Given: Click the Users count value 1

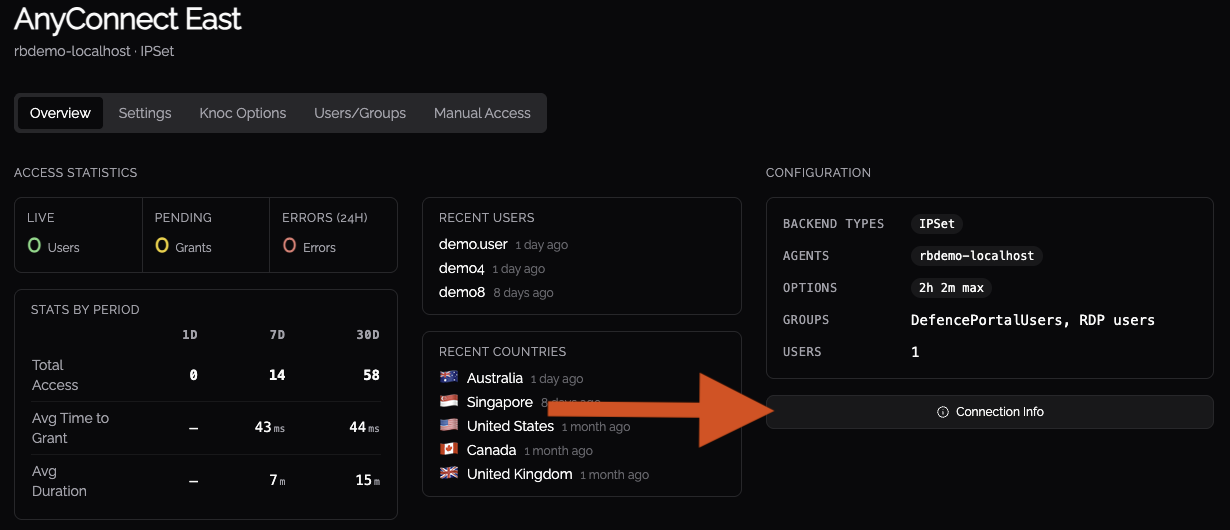Looking at the screenshot, I should click(915, 352).
